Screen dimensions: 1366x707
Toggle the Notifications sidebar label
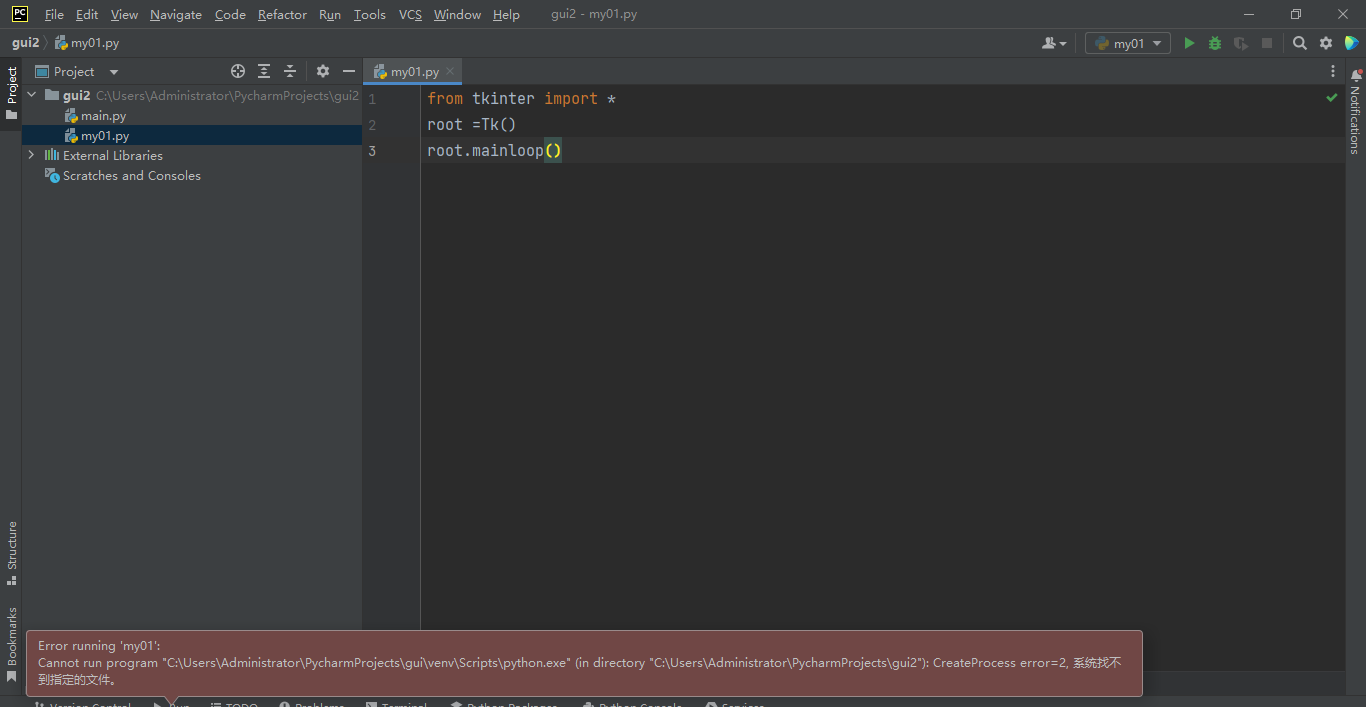(x=1355, y=119)
